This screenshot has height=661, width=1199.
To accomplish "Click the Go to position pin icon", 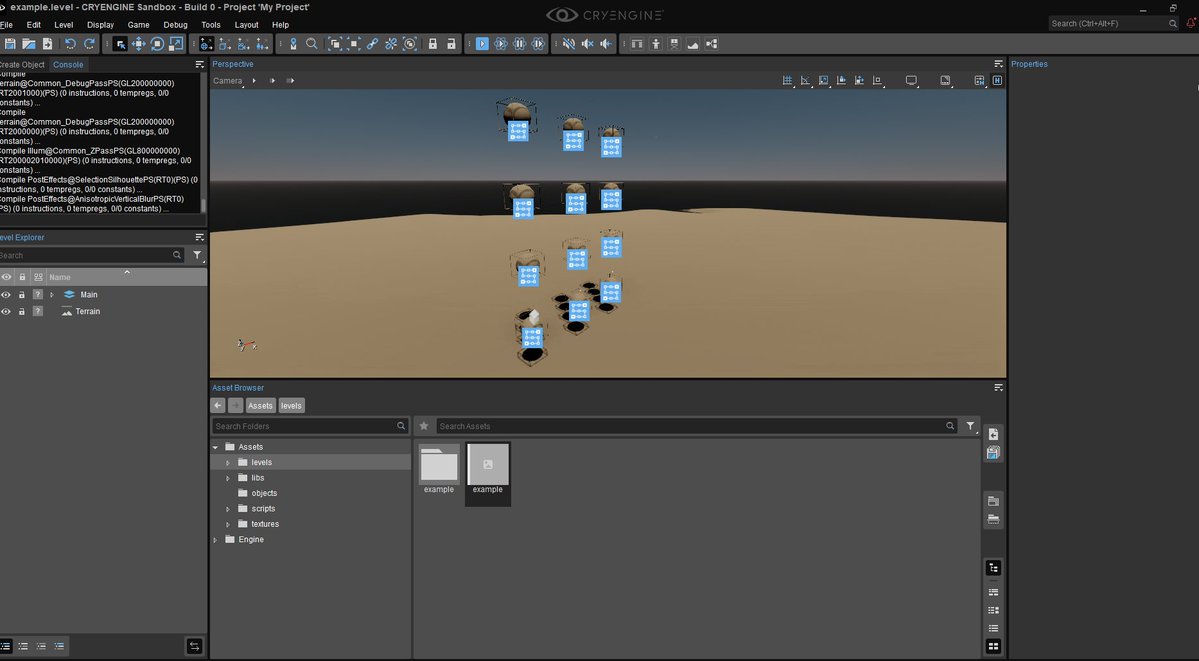I will click(293, 44).
